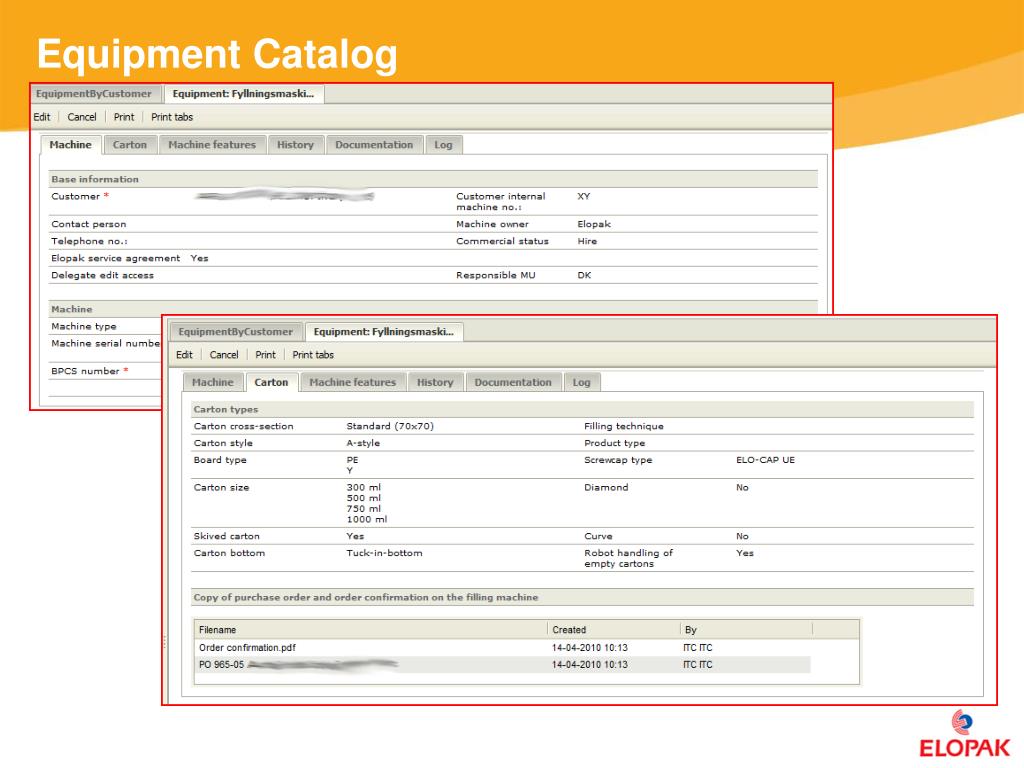Click Base information section header

[x=433, y=179]
